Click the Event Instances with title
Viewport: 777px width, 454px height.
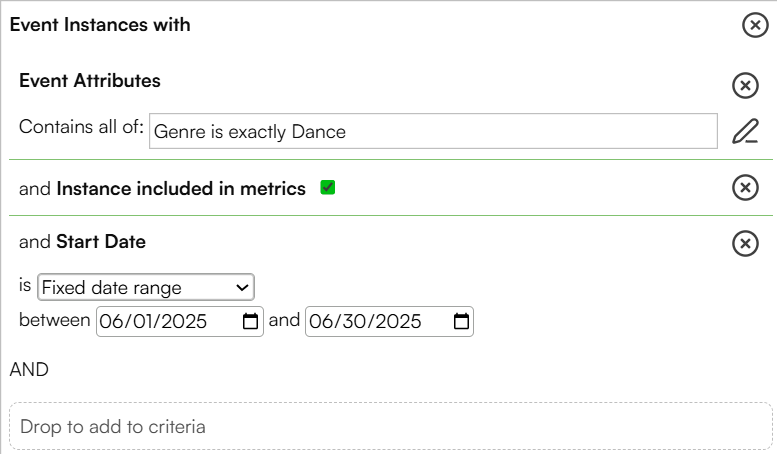tap(100, 24)
